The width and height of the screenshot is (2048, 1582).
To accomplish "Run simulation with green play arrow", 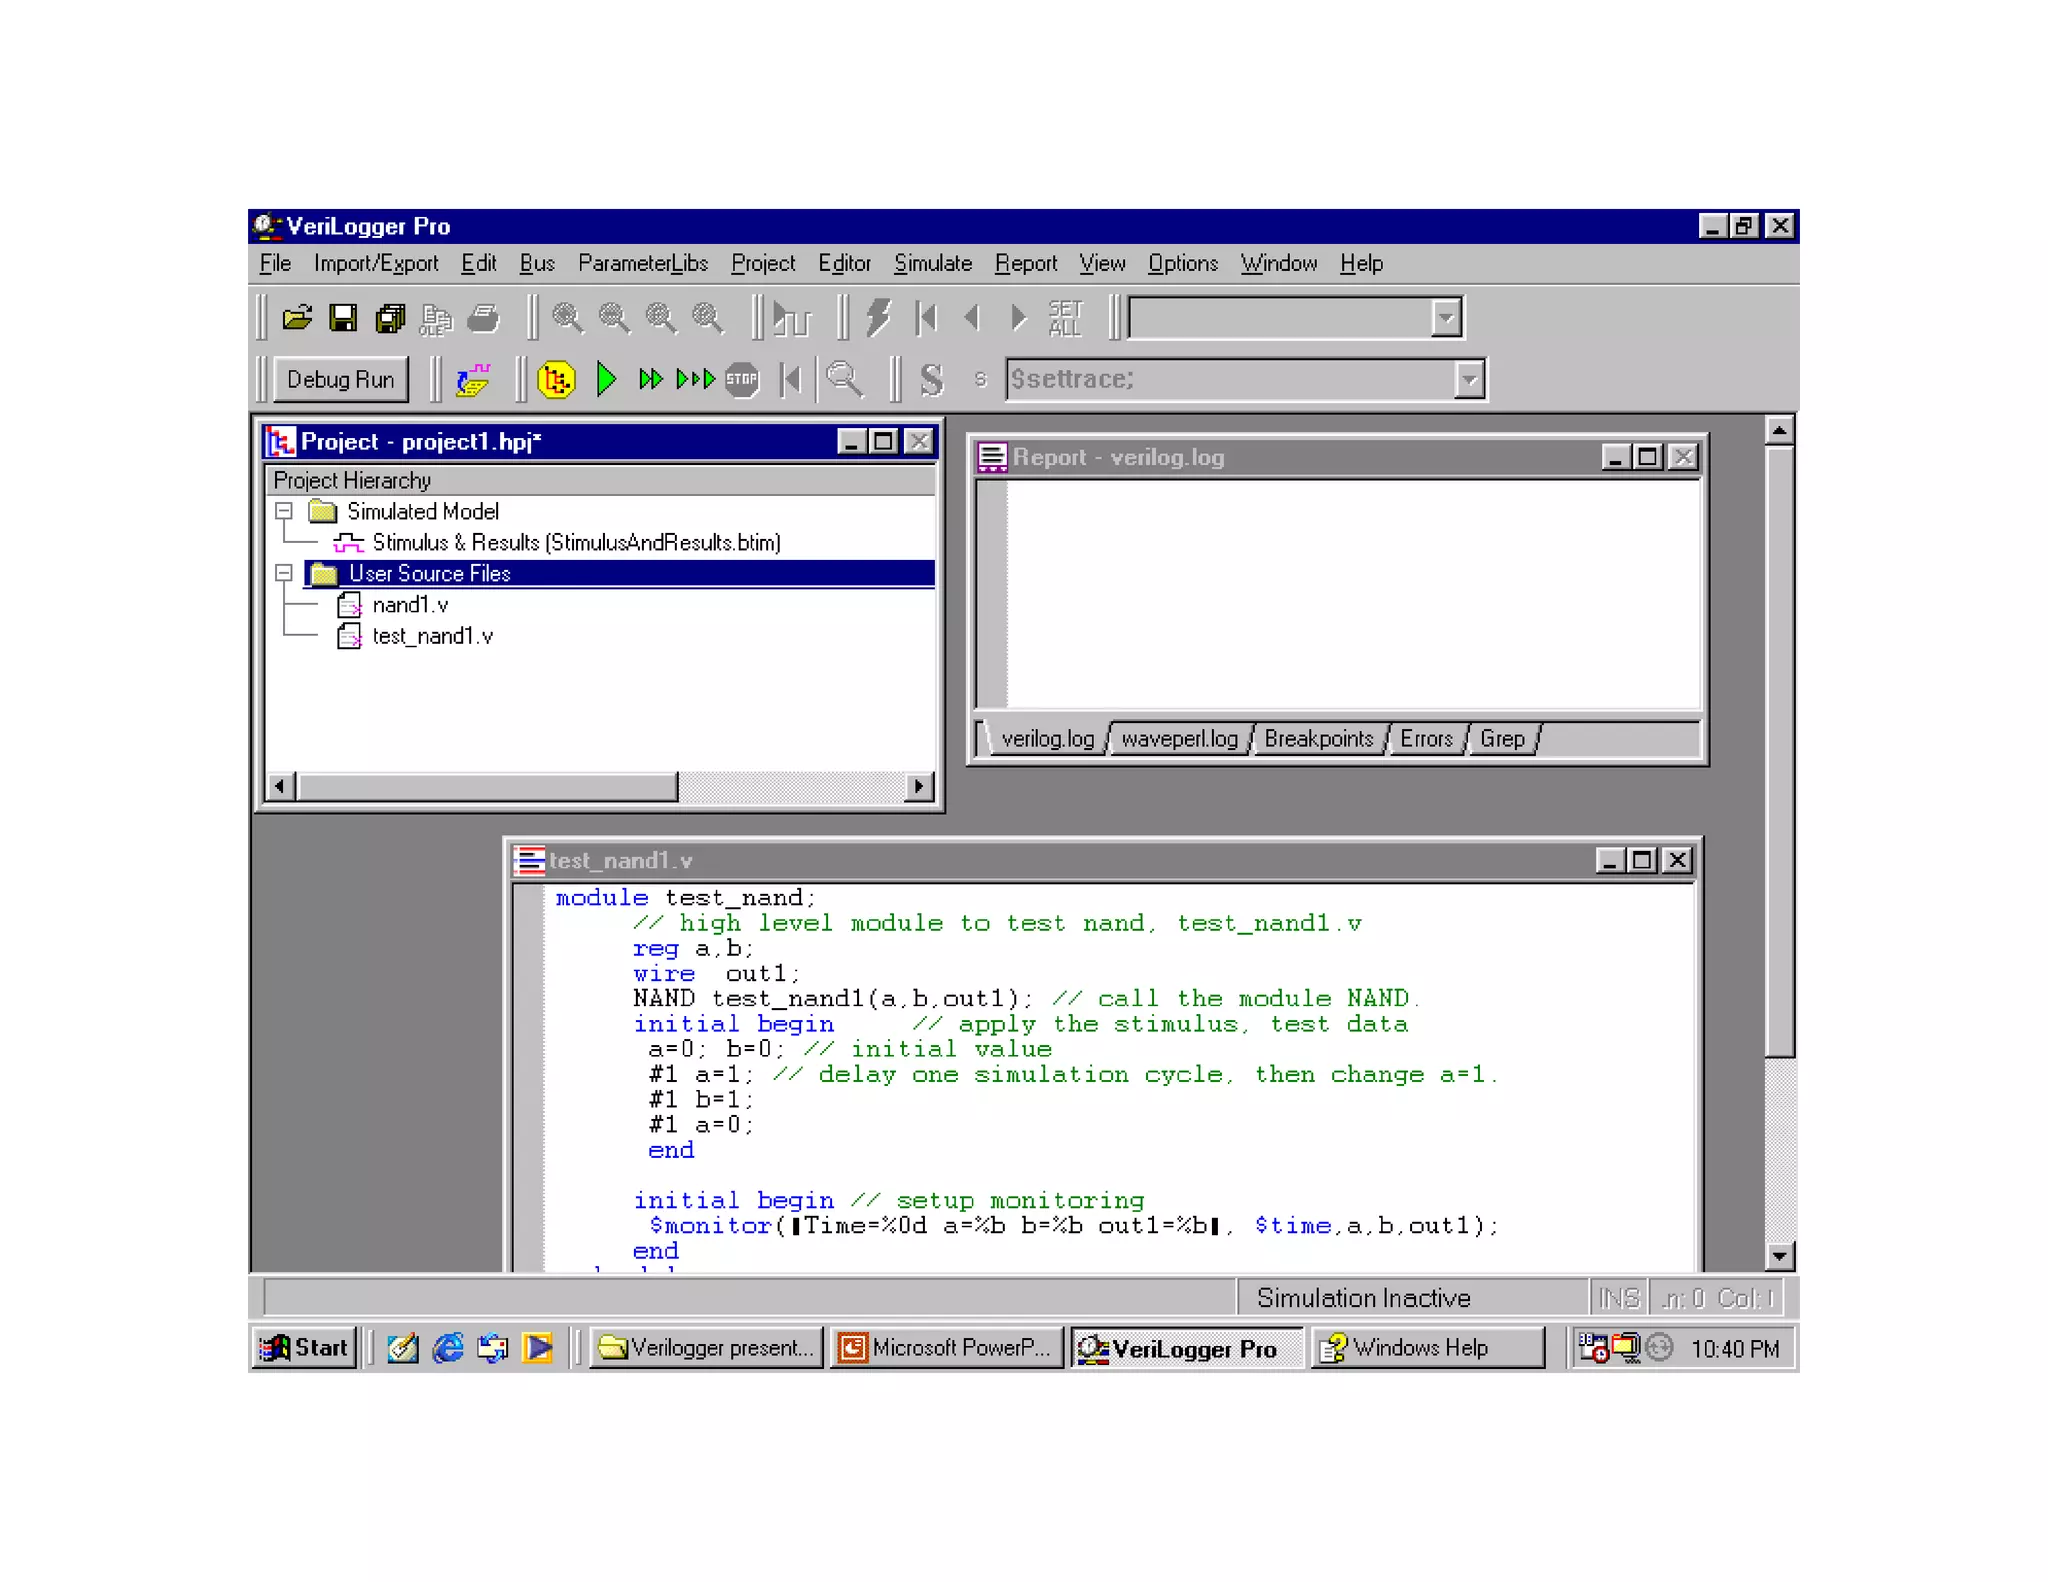I will (x=606, y=380).
